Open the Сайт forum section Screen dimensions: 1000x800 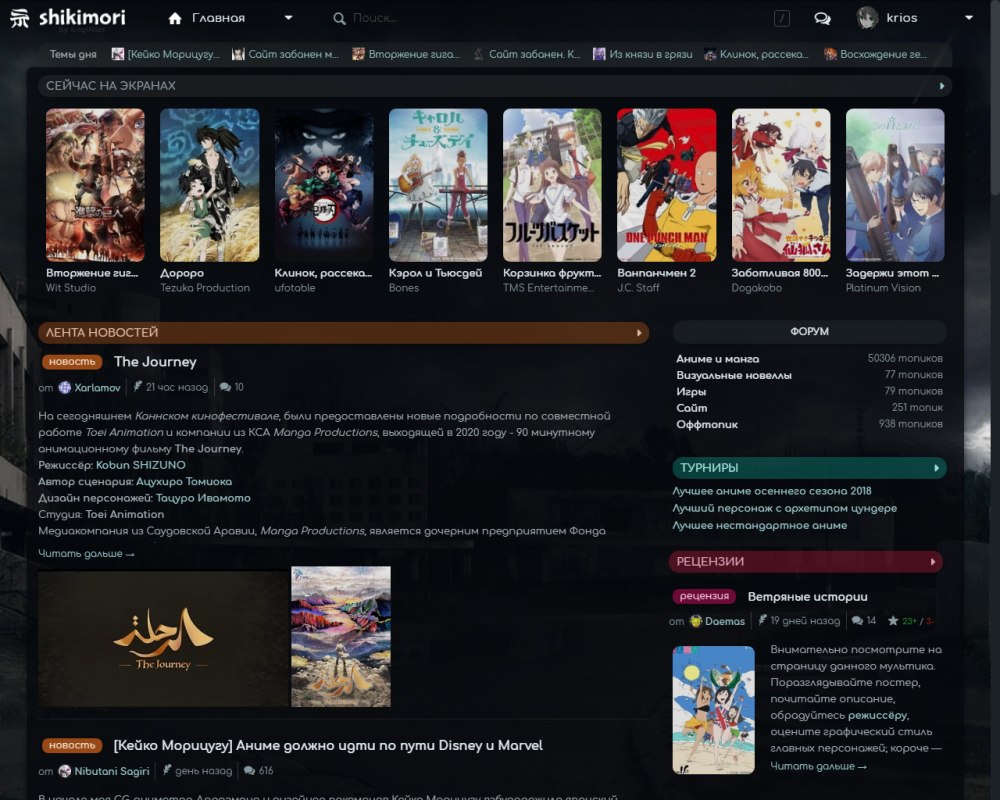pyautogui.click(x=691, y=408)
